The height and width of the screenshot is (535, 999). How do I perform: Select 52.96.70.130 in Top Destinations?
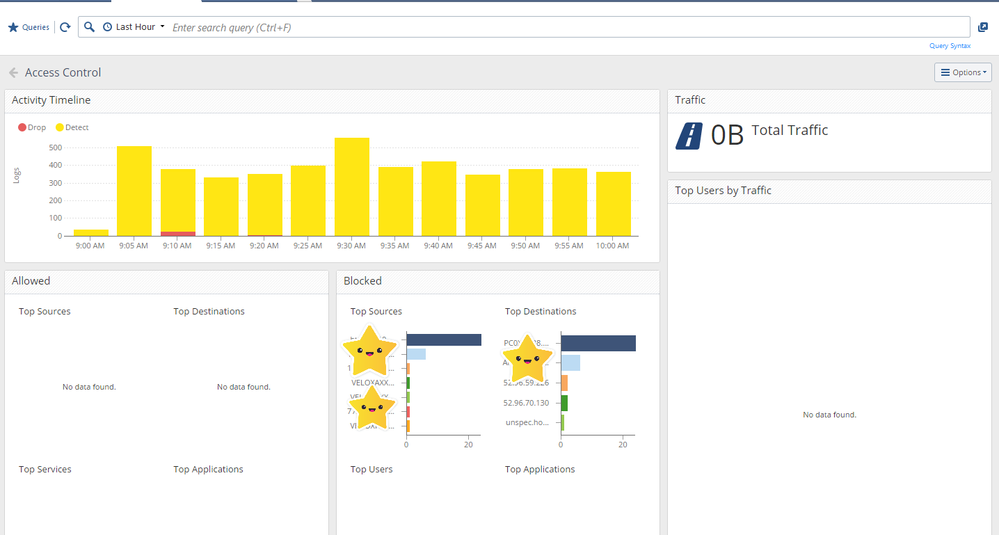[526, 403]
